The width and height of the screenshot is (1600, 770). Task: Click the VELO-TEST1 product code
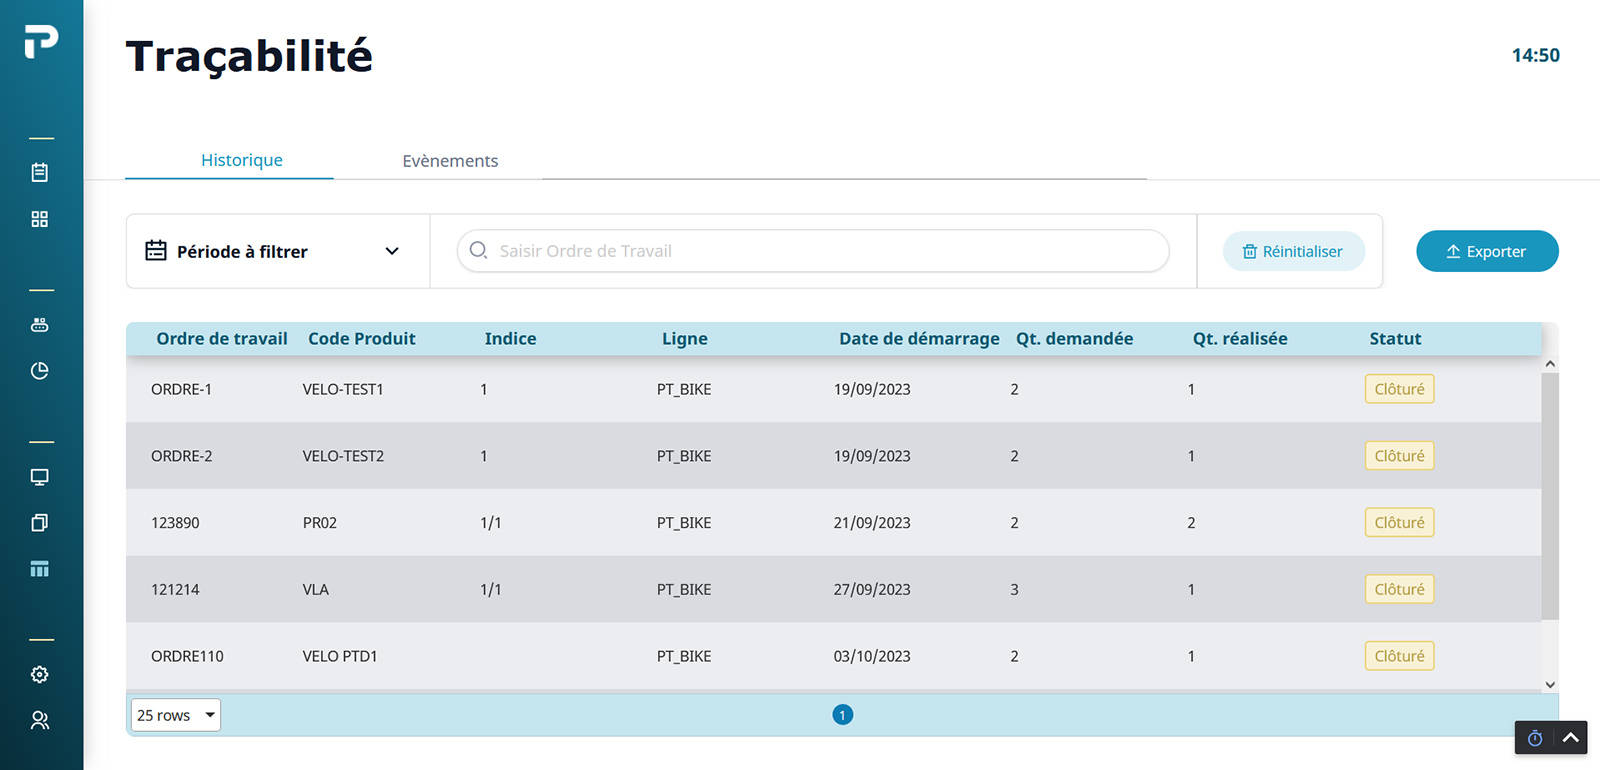343,389
